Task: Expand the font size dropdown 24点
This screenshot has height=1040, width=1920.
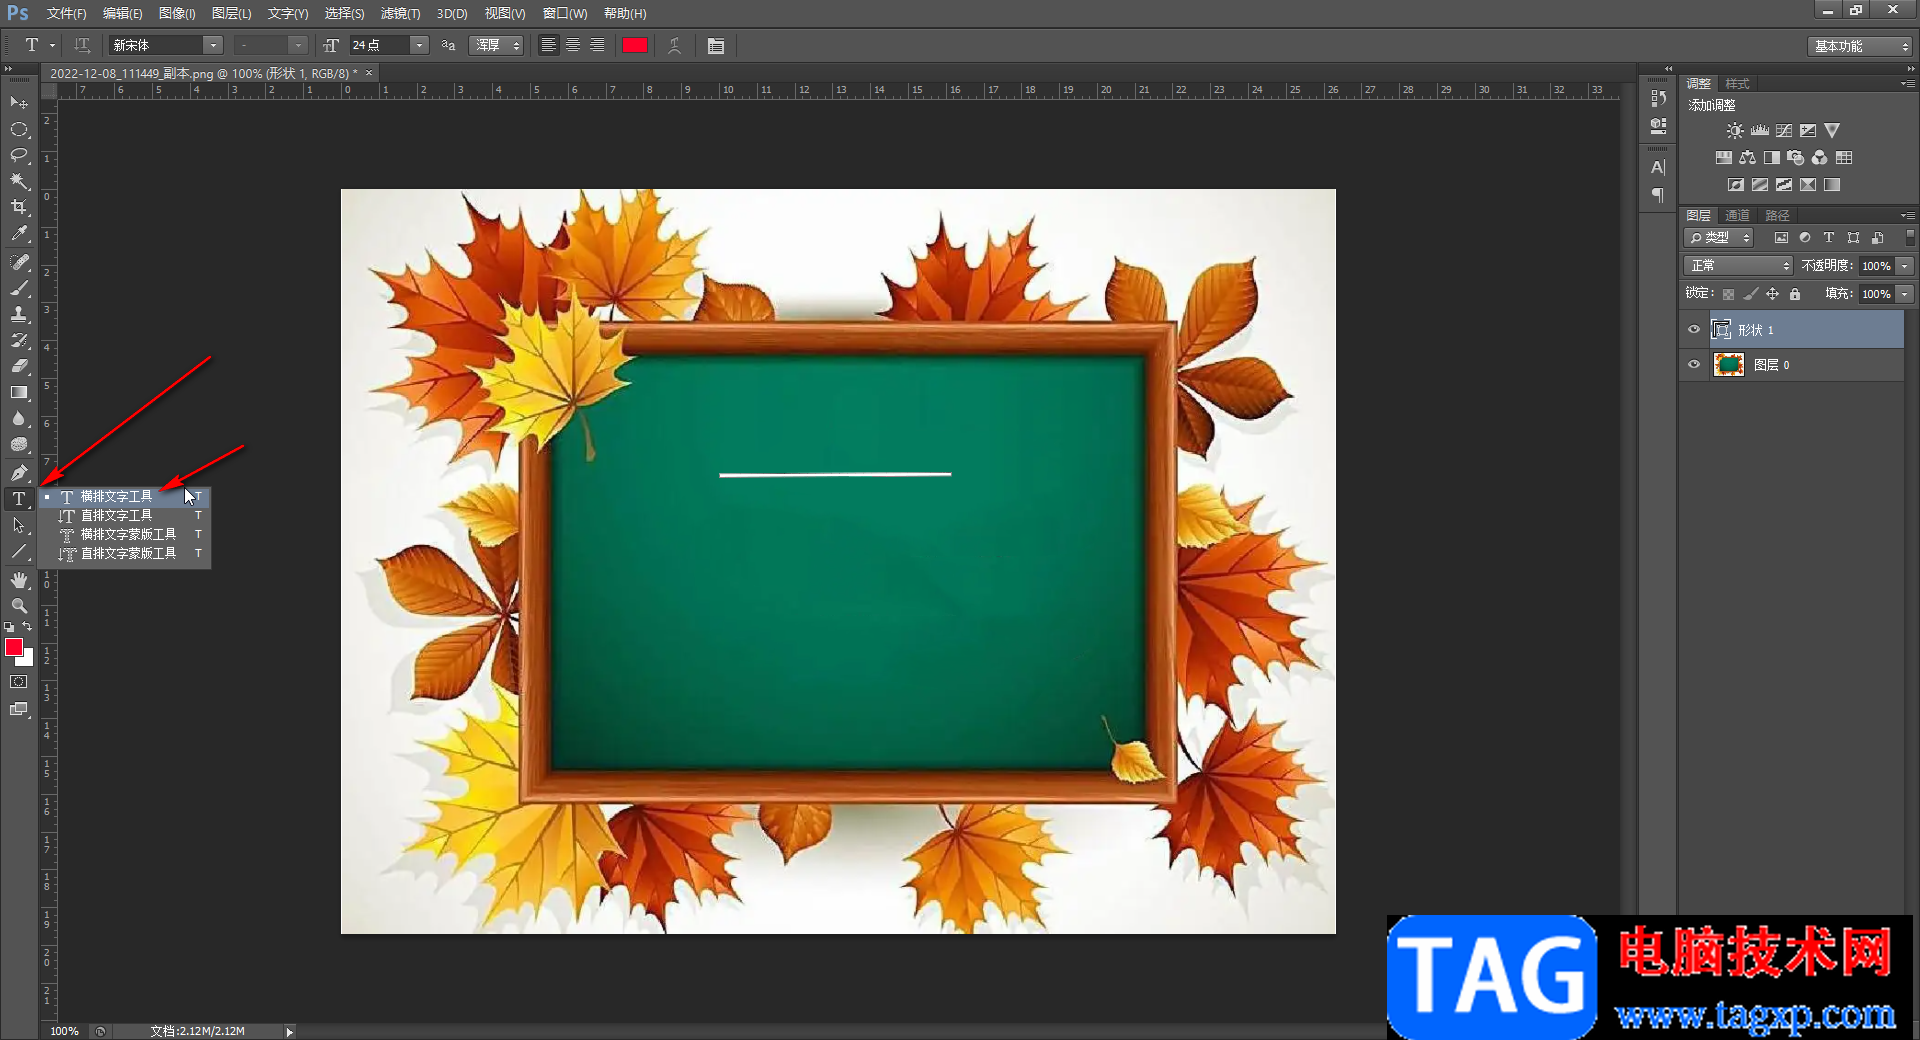Action: pos(420,46)
